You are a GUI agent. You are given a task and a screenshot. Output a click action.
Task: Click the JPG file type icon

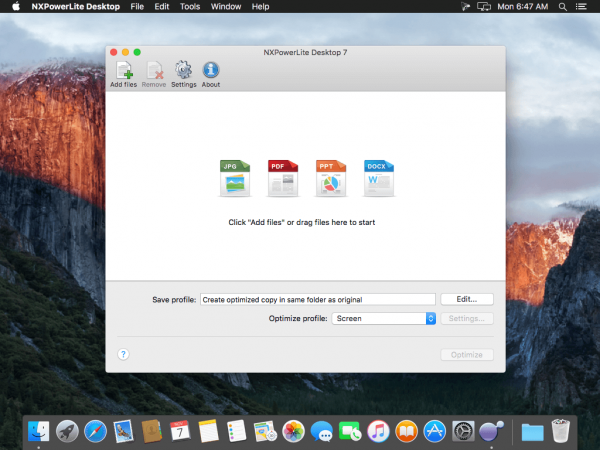pos(235,178)
